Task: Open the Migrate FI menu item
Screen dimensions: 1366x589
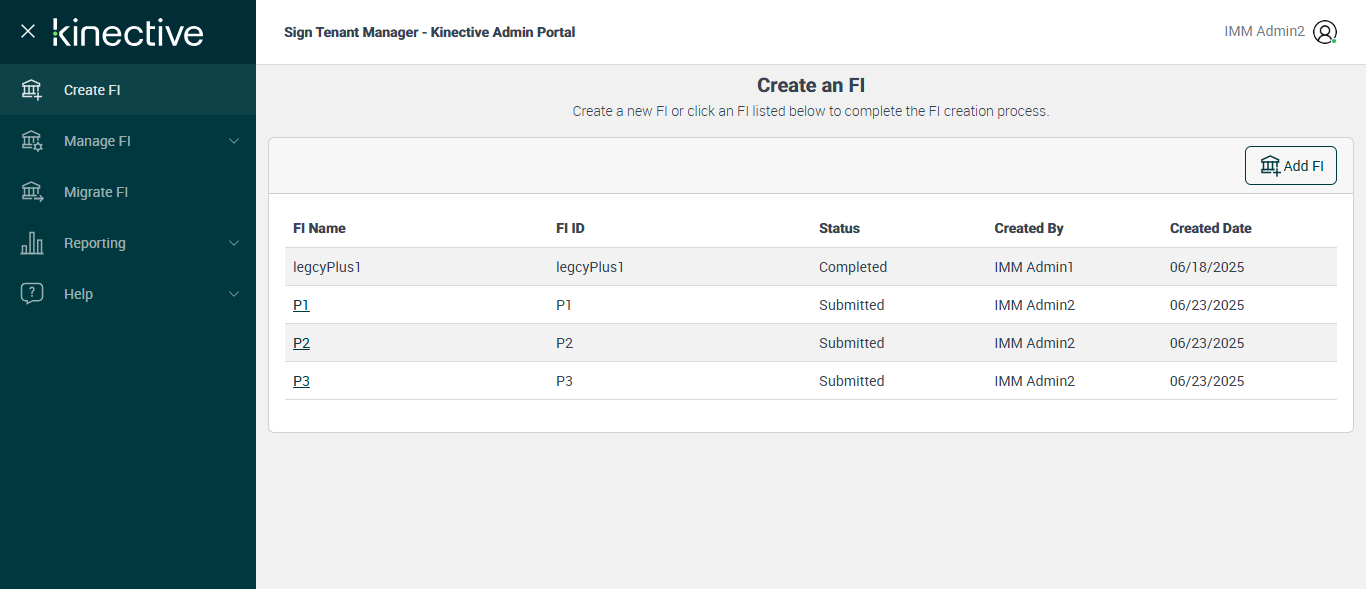Action: coord(96,192)
